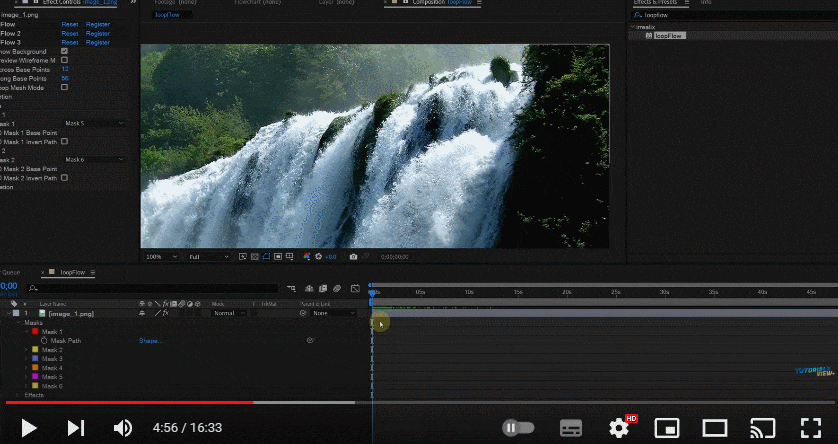Open the 100% magnification dropdown
838x444 pixels.
click(x=161, y=257)
